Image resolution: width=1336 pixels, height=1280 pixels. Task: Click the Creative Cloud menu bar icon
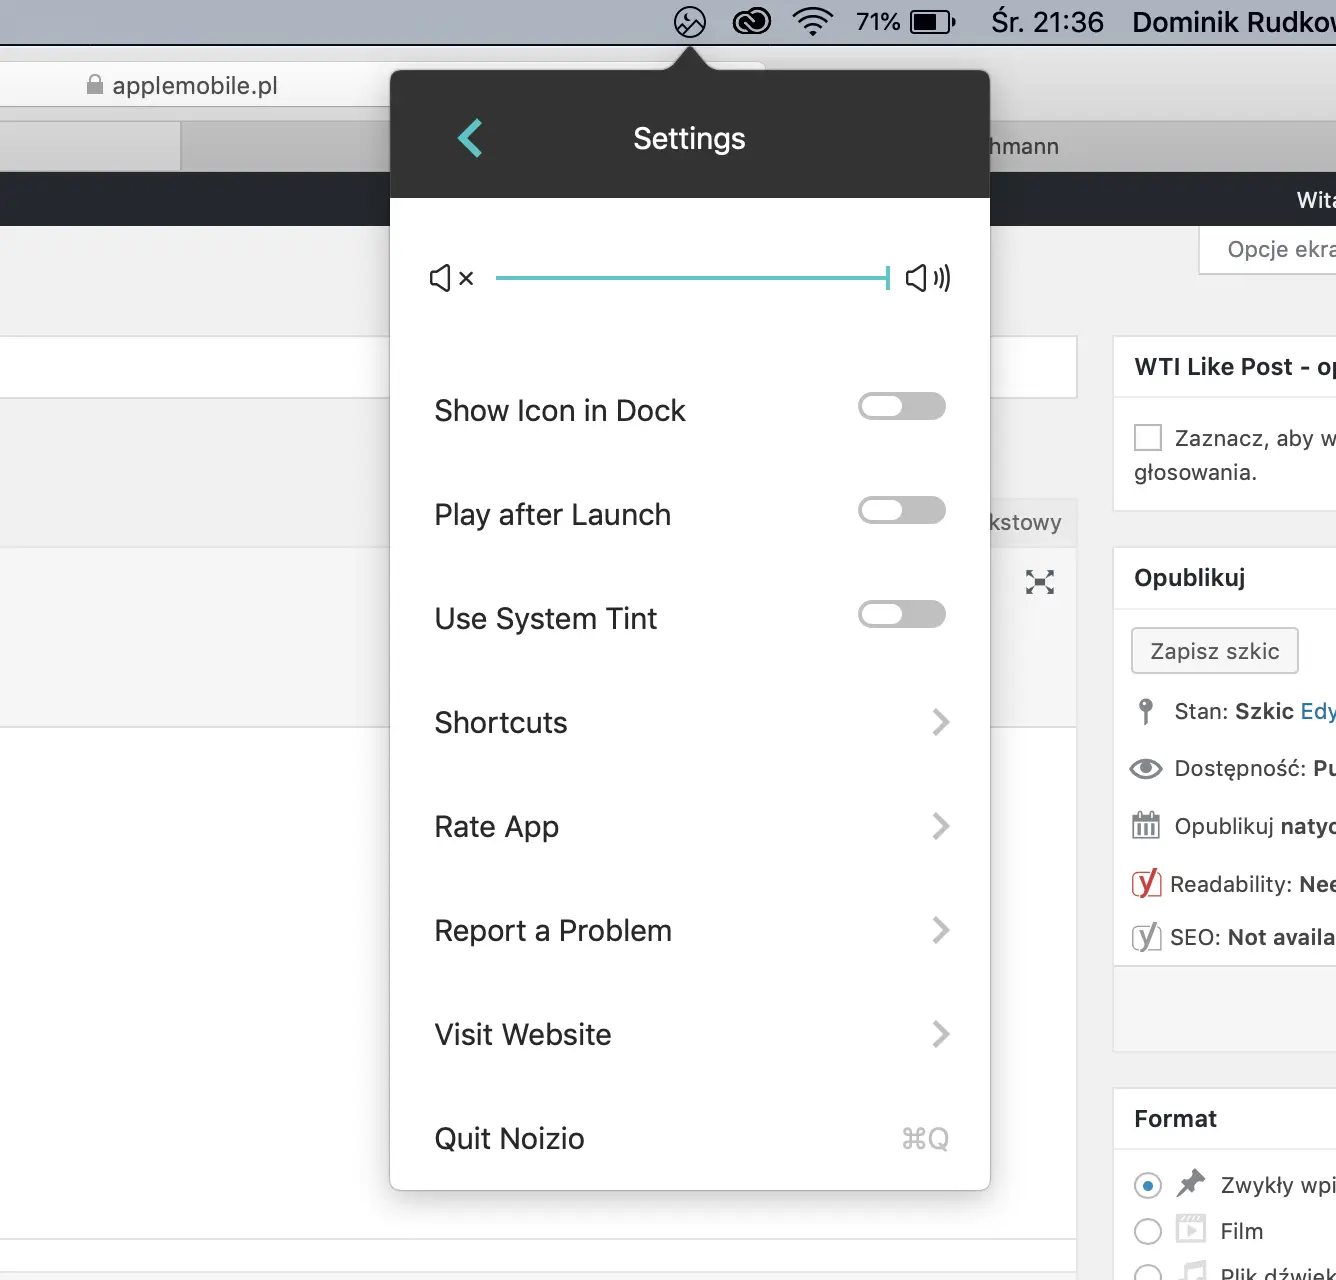tap(751, 22)
